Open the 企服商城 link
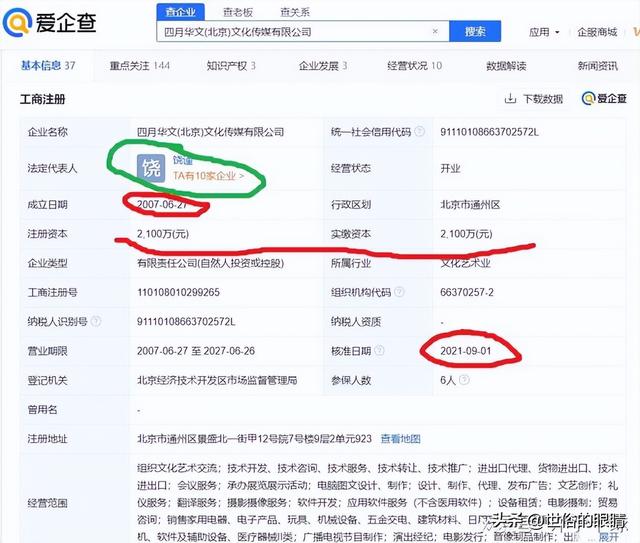640x543 pixels. [597, 32]
